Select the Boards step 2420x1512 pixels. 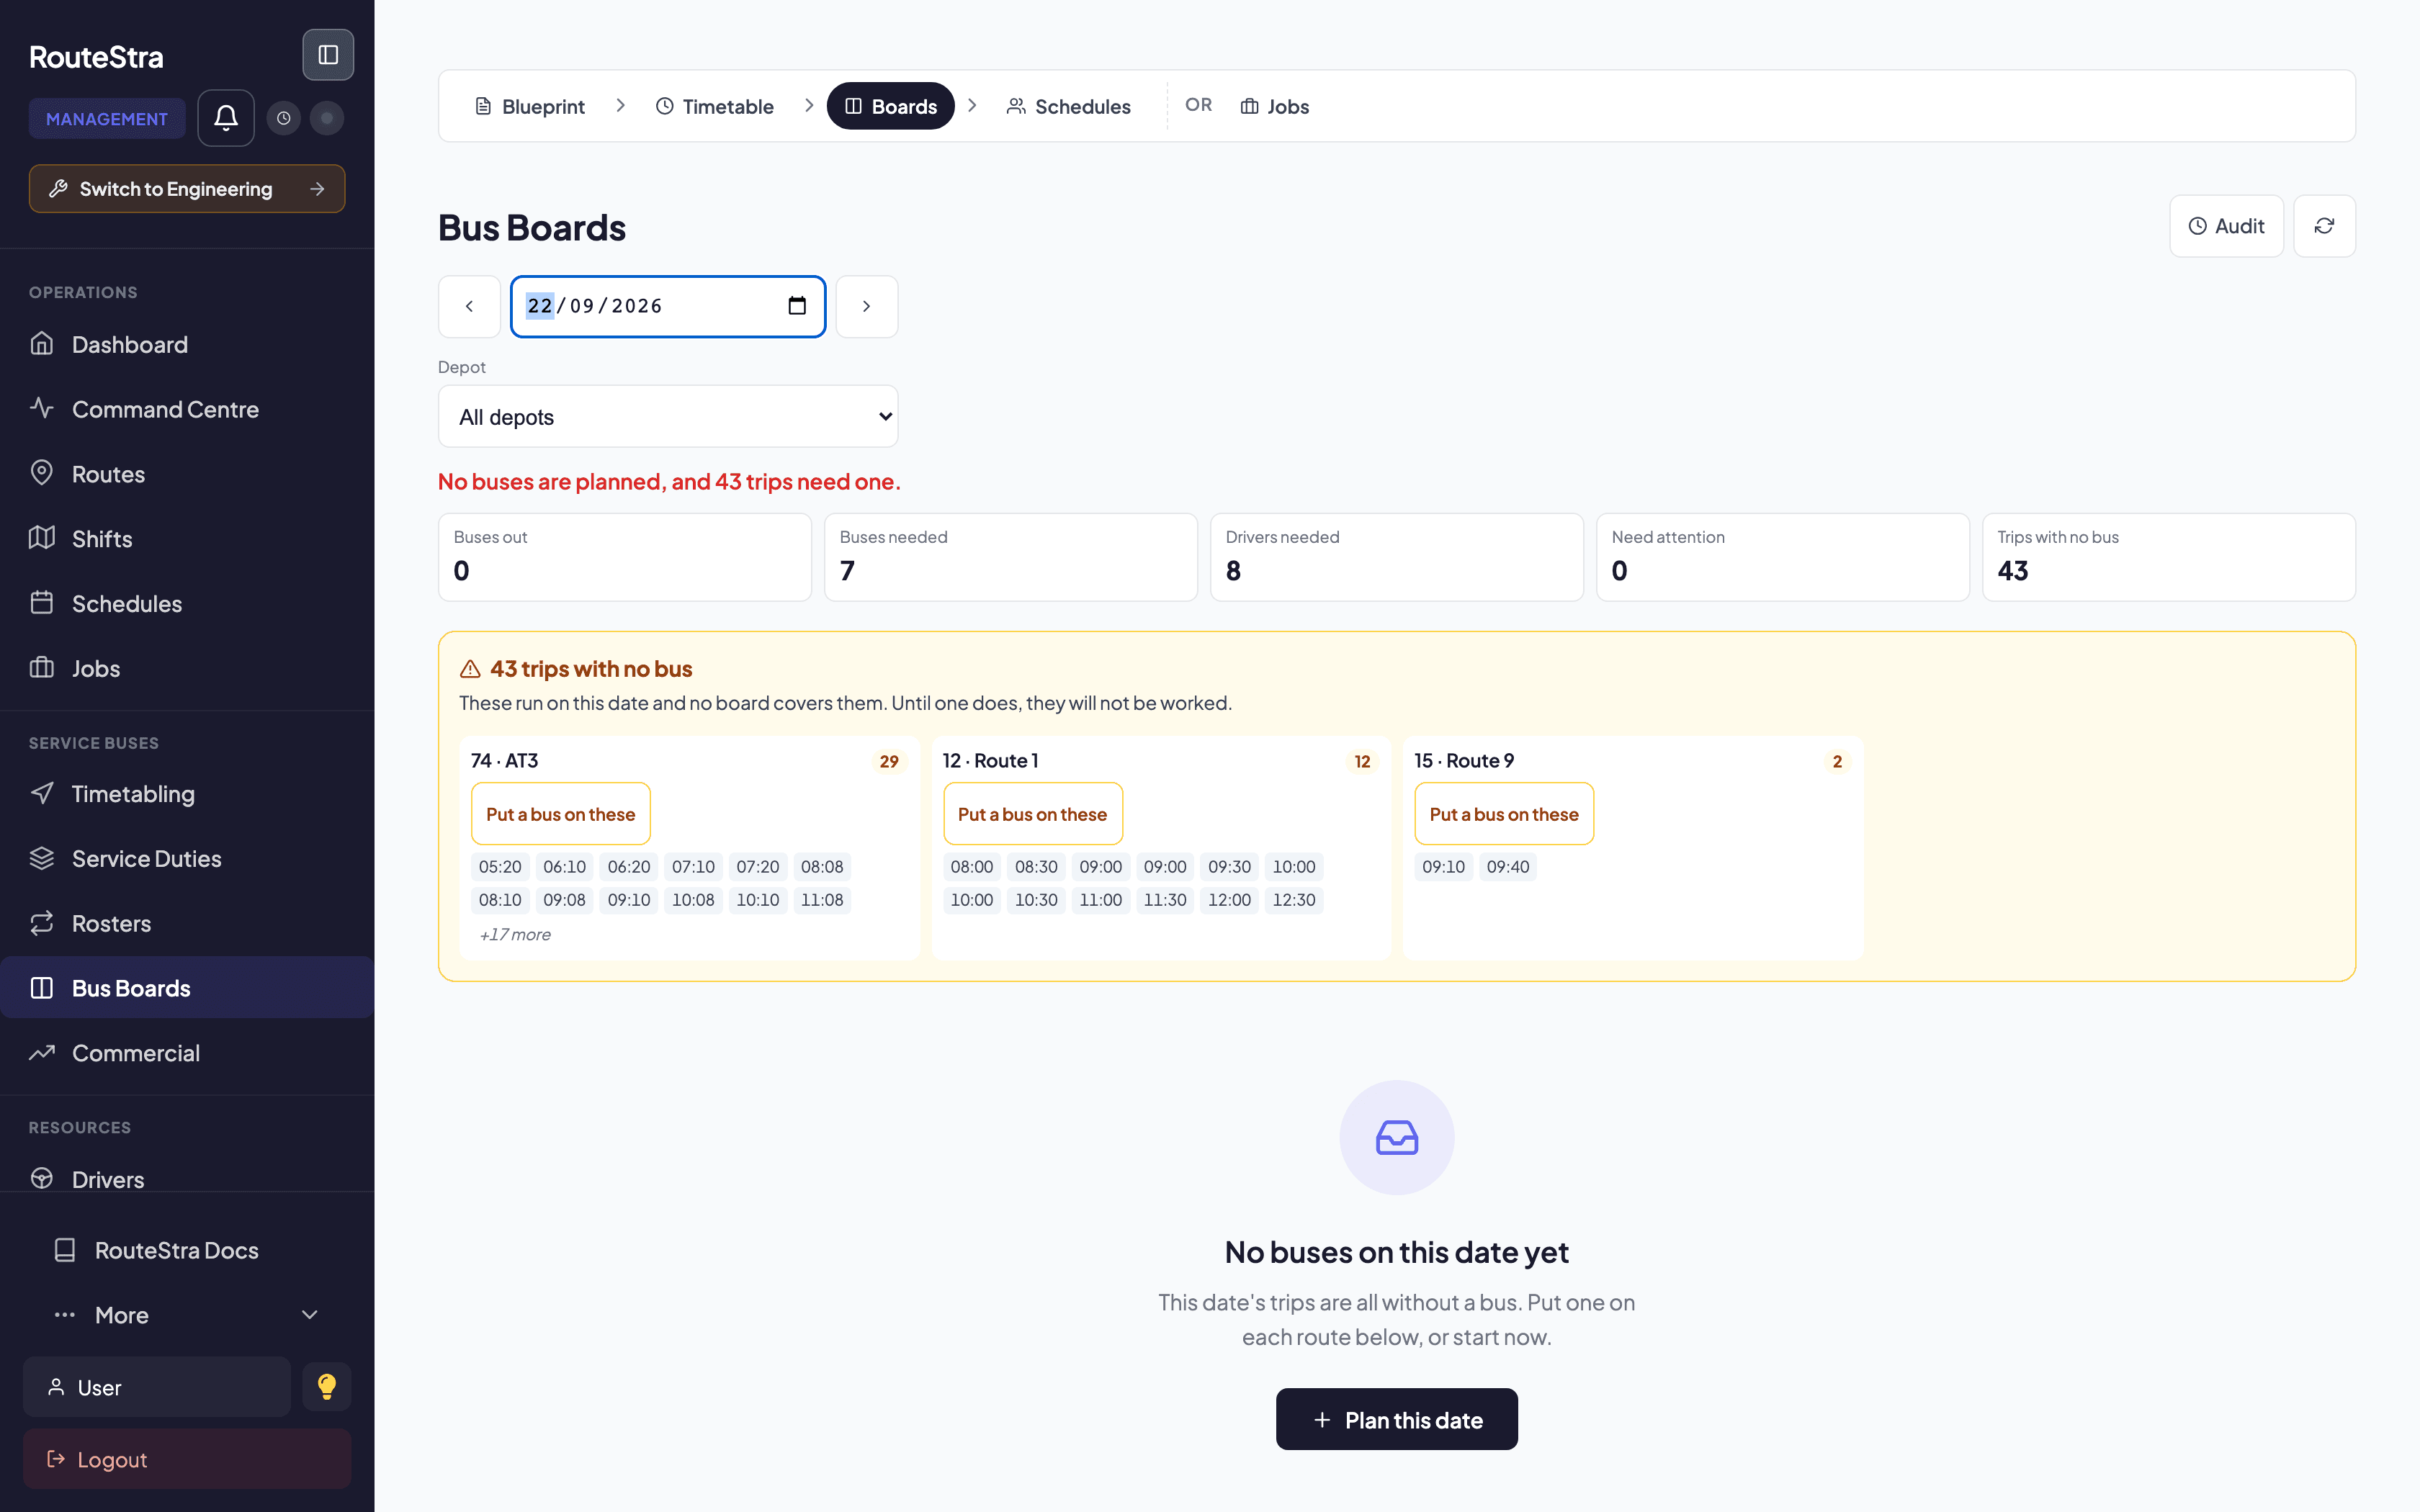(x=890, y=106)
